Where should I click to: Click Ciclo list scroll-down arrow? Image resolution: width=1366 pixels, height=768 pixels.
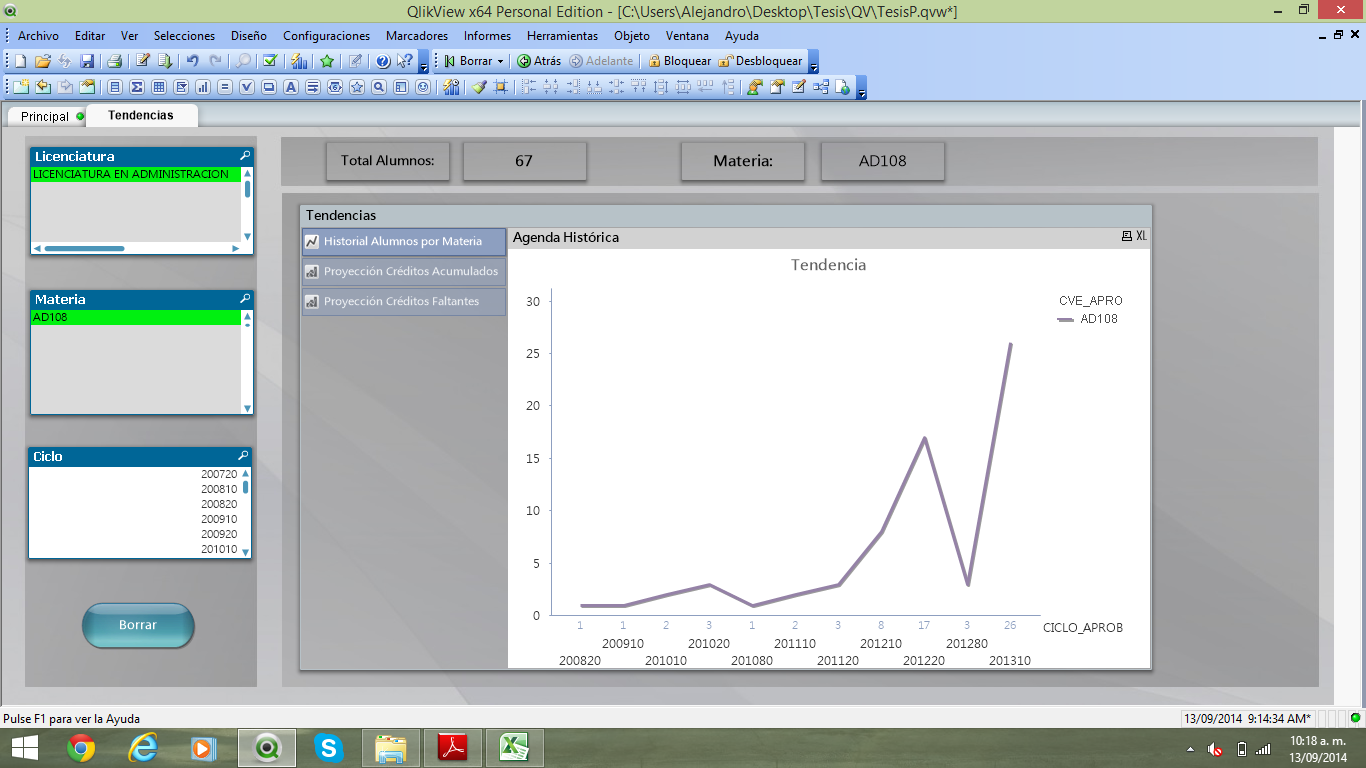pyautogui.click(x=245, y=551)
